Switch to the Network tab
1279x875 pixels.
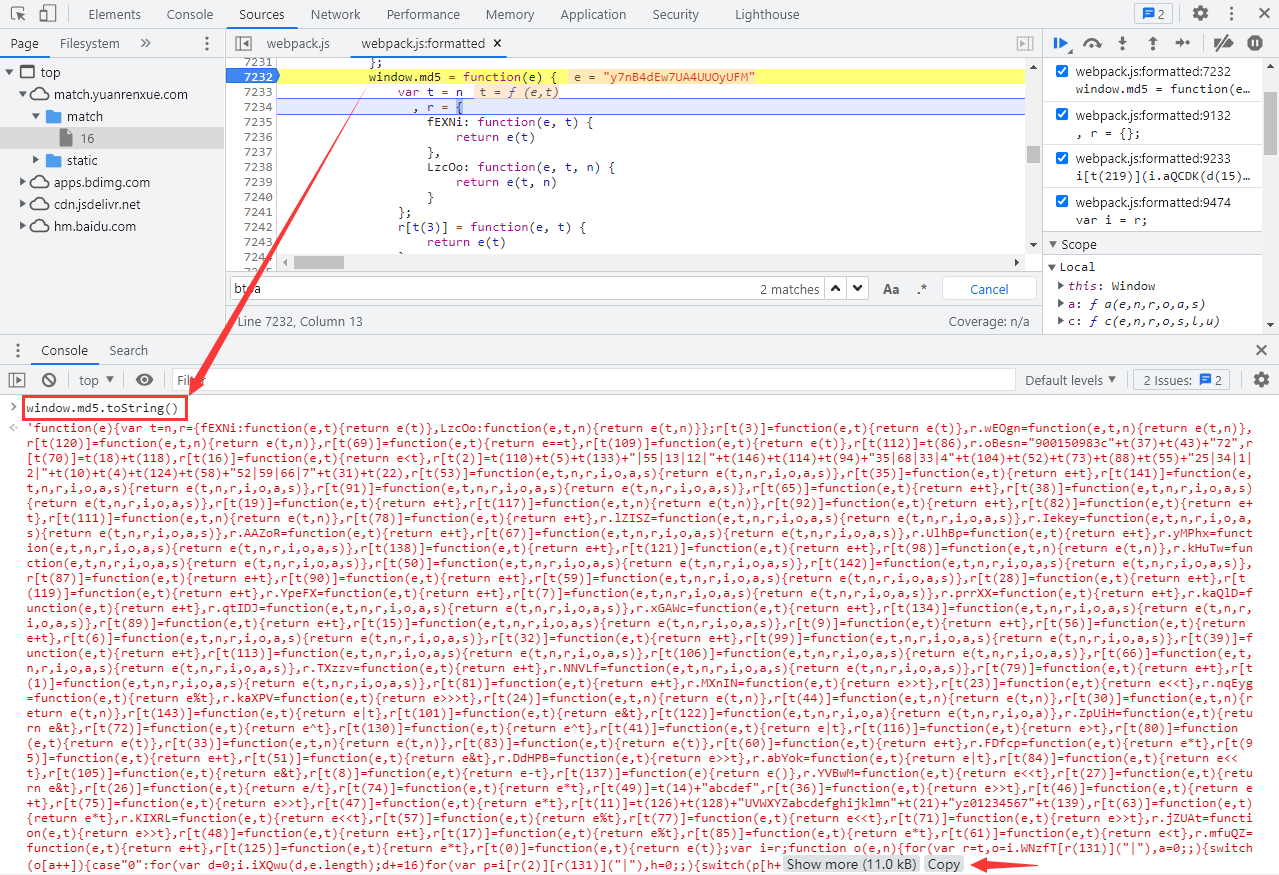pyautogui.click(x=335, y=14)
